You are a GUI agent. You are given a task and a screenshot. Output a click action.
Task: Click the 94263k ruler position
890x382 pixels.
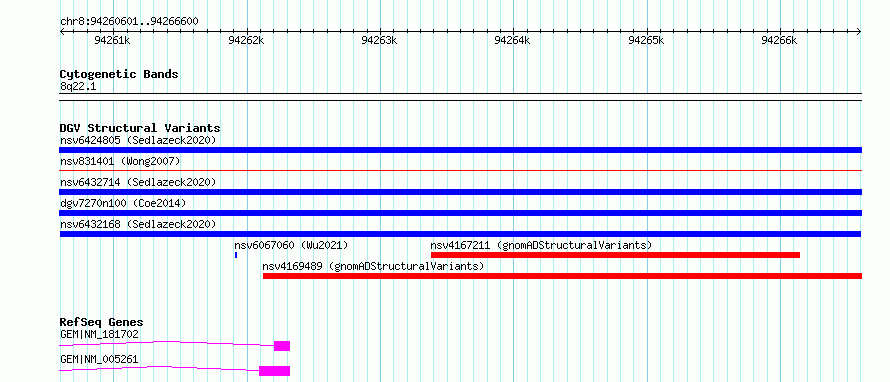point(379,41)
